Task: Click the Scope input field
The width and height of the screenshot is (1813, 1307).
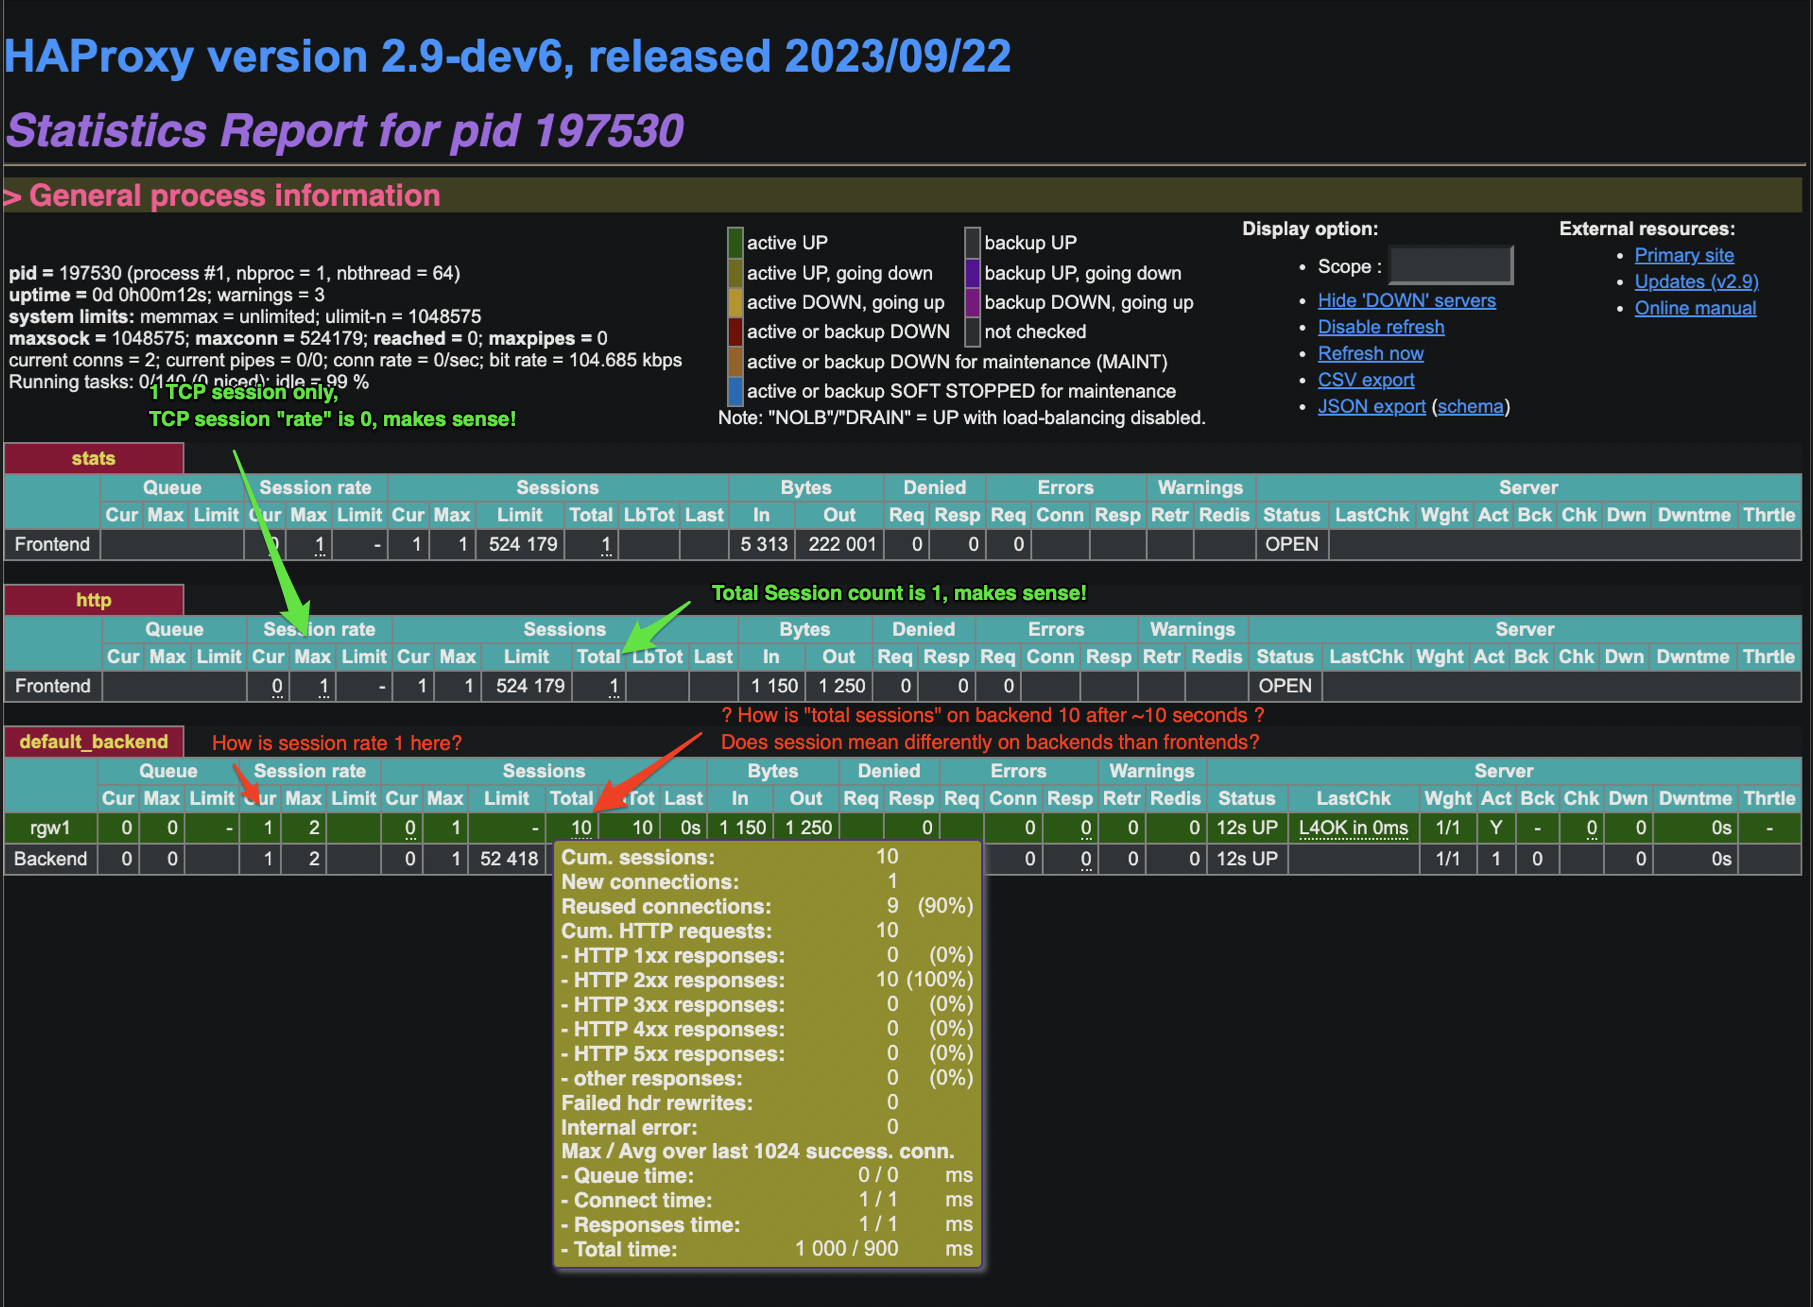Action: tap(1451, 266)
